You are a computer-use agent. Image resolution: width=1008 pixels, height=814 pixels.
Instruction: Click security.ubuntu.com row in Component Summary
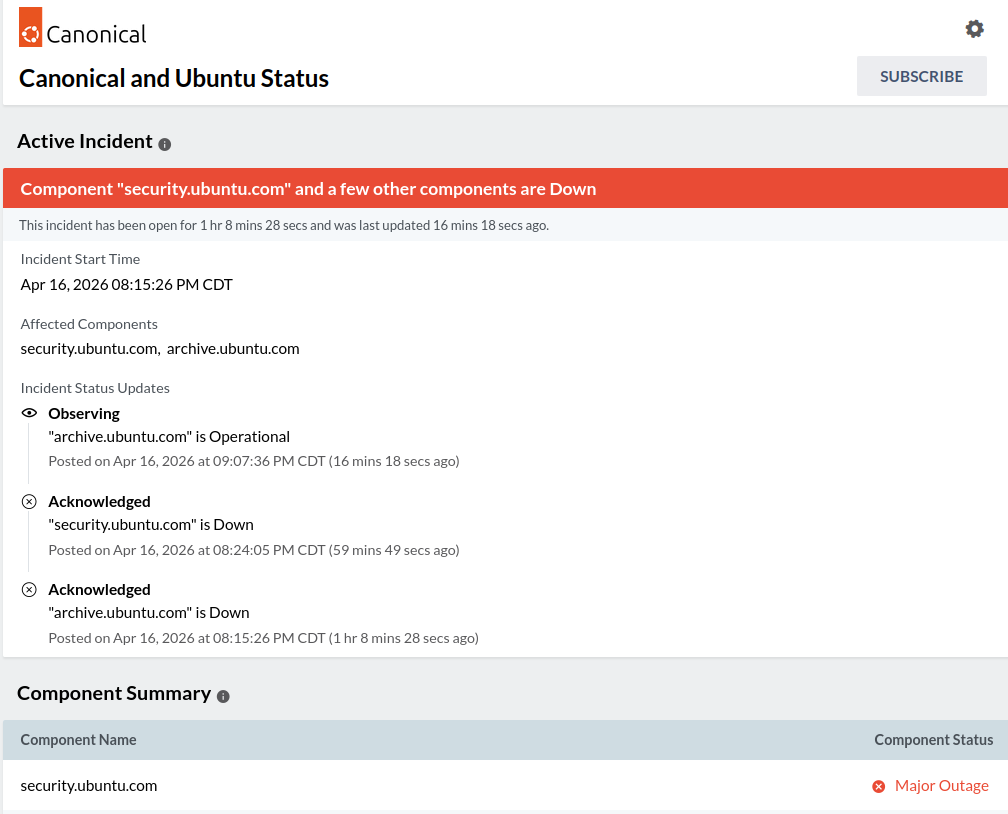click(x=505, y=786)
